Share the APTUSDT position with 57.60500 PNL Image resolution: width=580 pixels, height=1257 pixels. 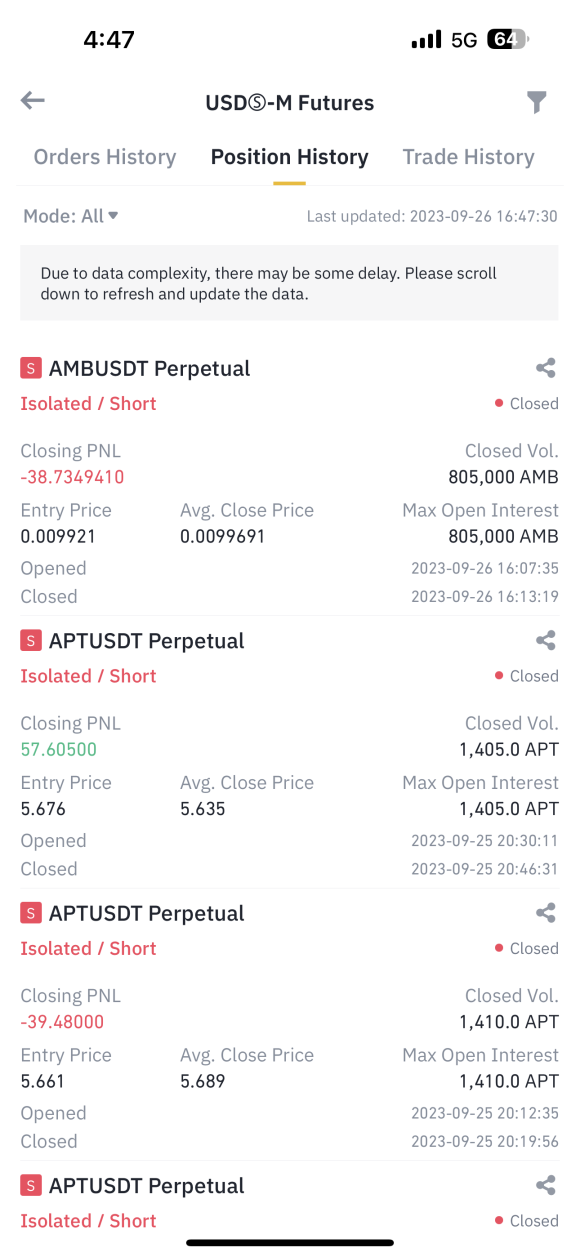546,641
